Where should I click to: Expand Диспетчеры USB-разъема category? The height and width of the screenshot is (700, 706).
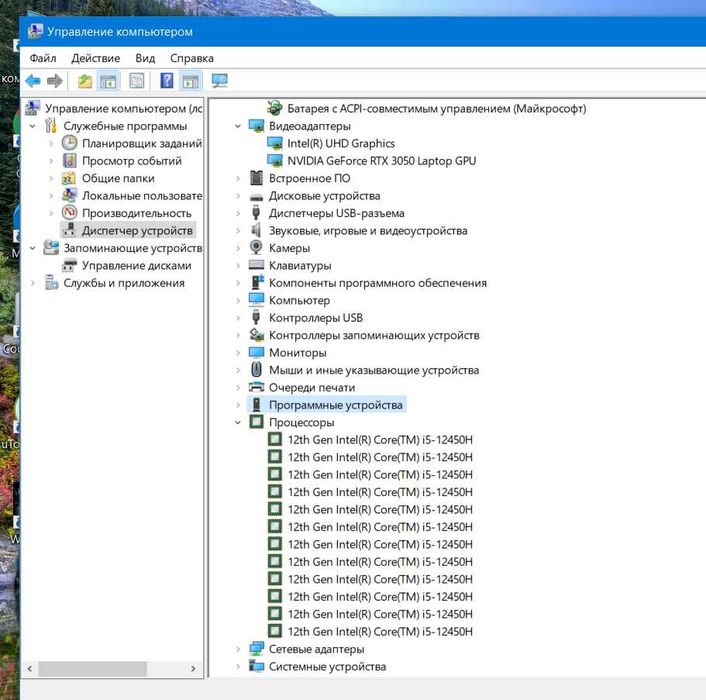238,213
